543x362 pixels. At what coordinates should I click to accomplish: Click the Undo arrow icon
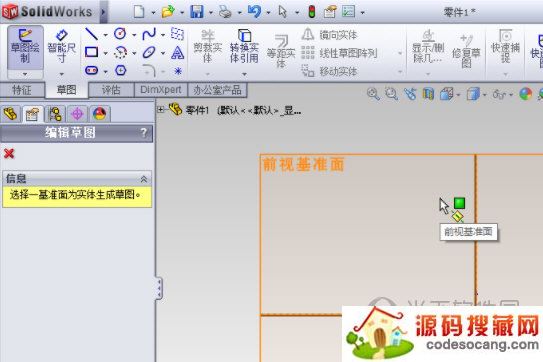(254, 12)
